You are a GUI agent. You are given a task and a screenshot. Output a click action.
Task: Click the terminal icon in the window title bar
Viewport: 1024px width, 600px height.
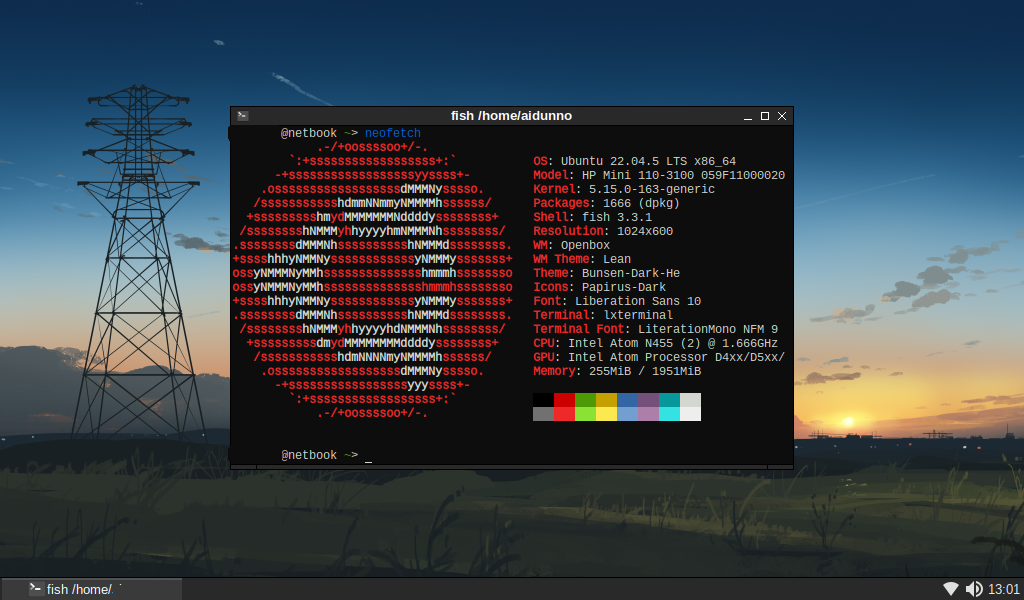(x=243, y=116)
